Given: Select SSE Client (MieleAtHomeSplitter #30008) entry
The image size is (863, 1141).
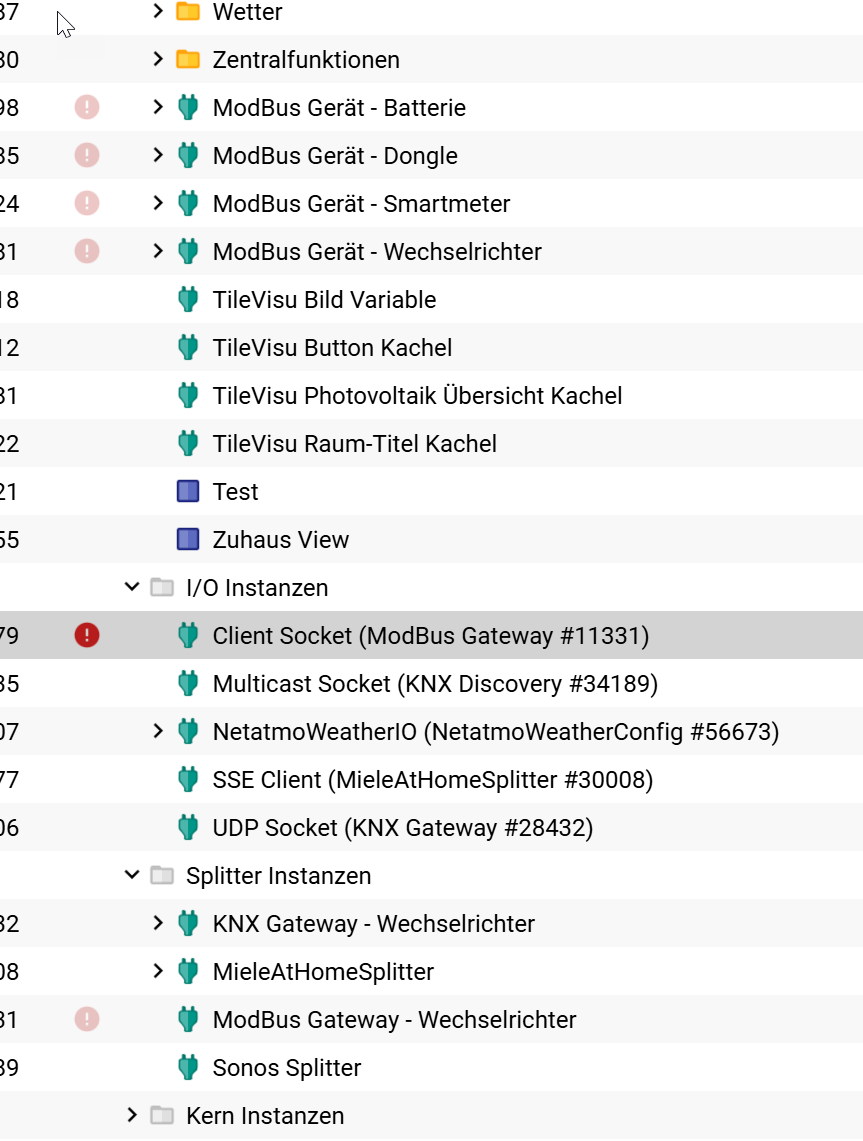Looking at the screenshot, I should [x=432, y=780].
